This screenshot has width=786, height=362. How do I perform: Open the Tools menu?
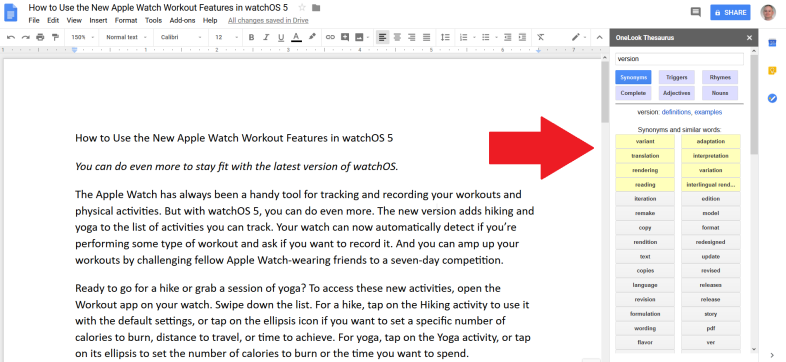pos(153,21)
